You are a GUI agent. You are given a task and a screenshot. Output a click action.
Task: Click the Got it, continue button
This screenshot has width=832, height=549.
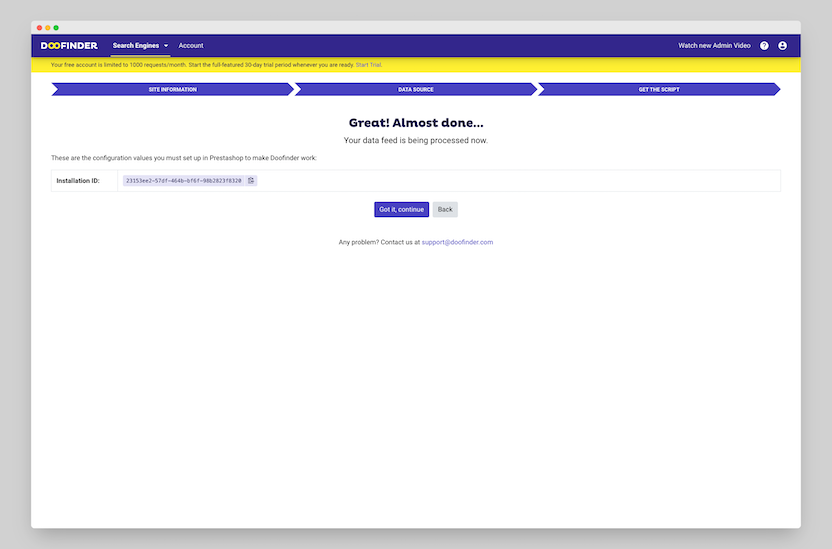[x=401, y=210]
